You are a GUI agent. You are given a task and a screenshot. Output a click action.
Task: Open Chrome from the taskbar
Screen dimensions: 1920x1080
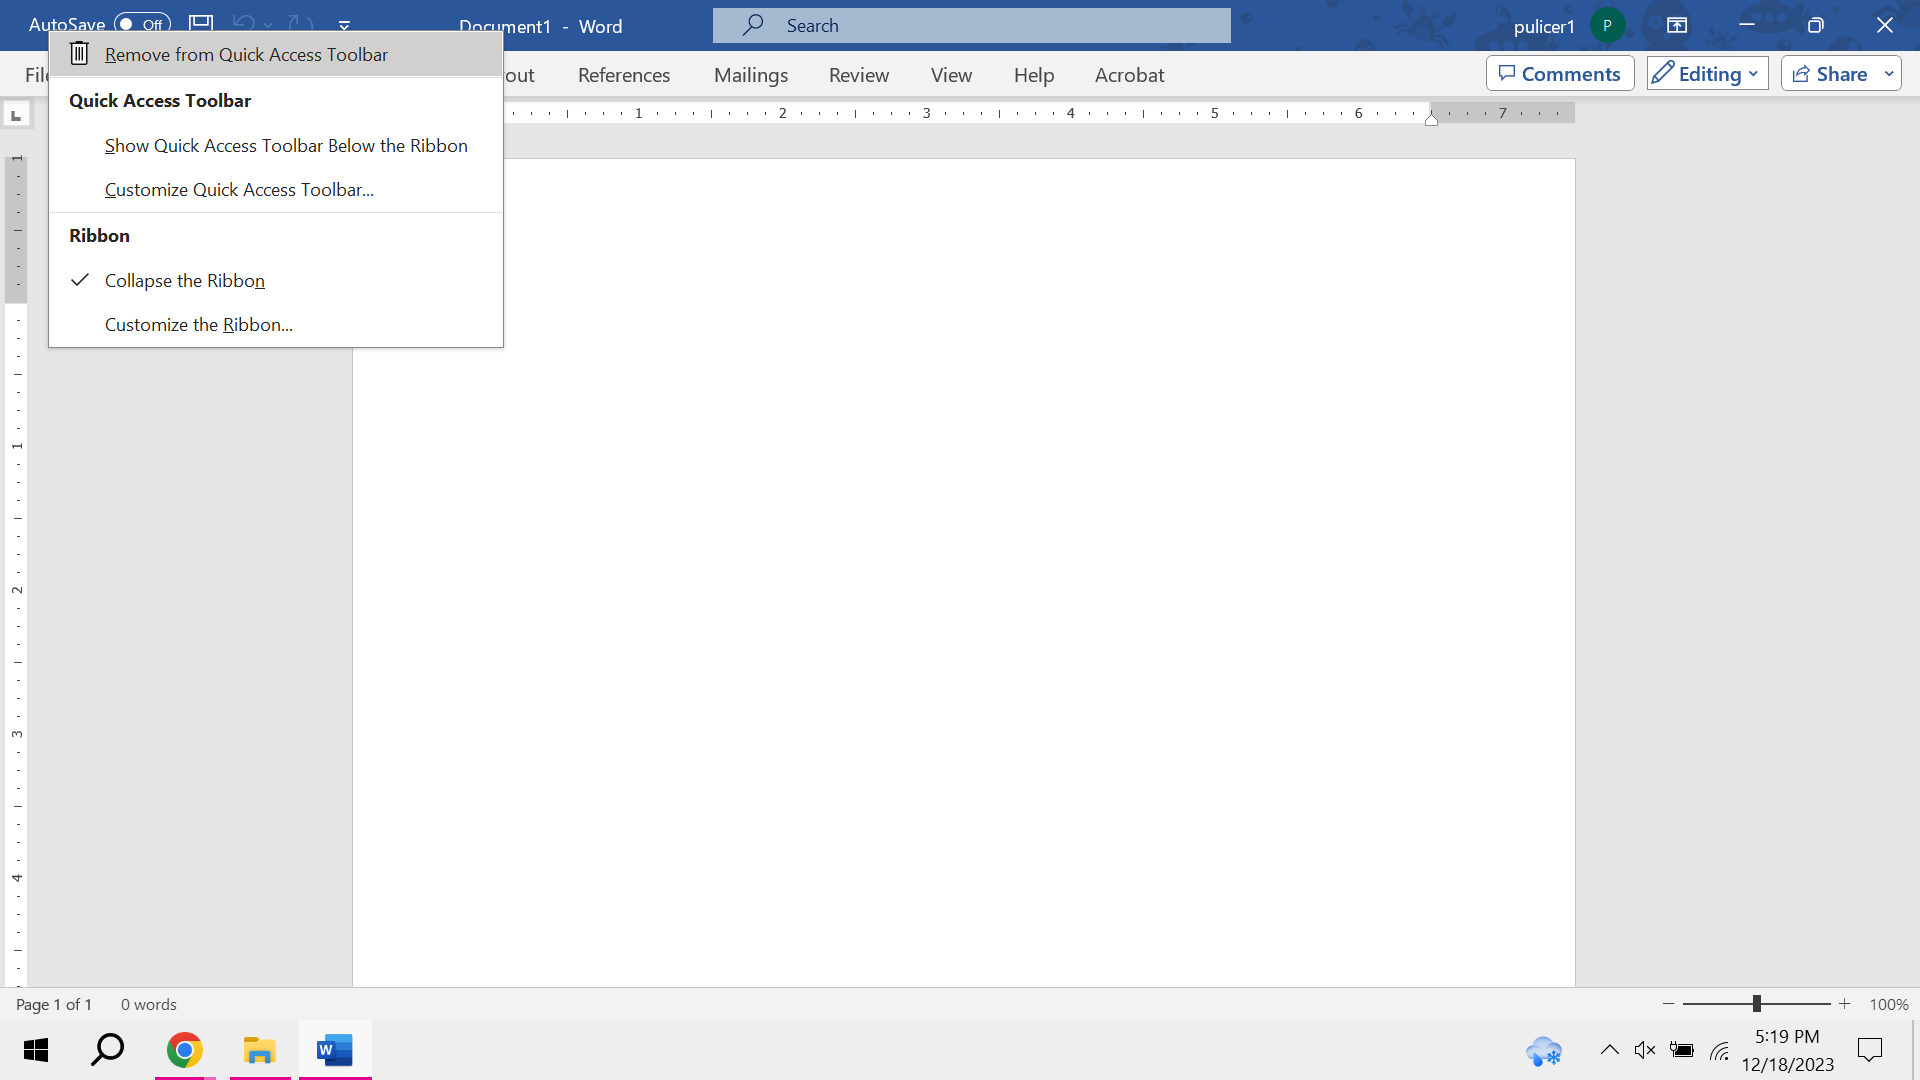pos(184,1050)
